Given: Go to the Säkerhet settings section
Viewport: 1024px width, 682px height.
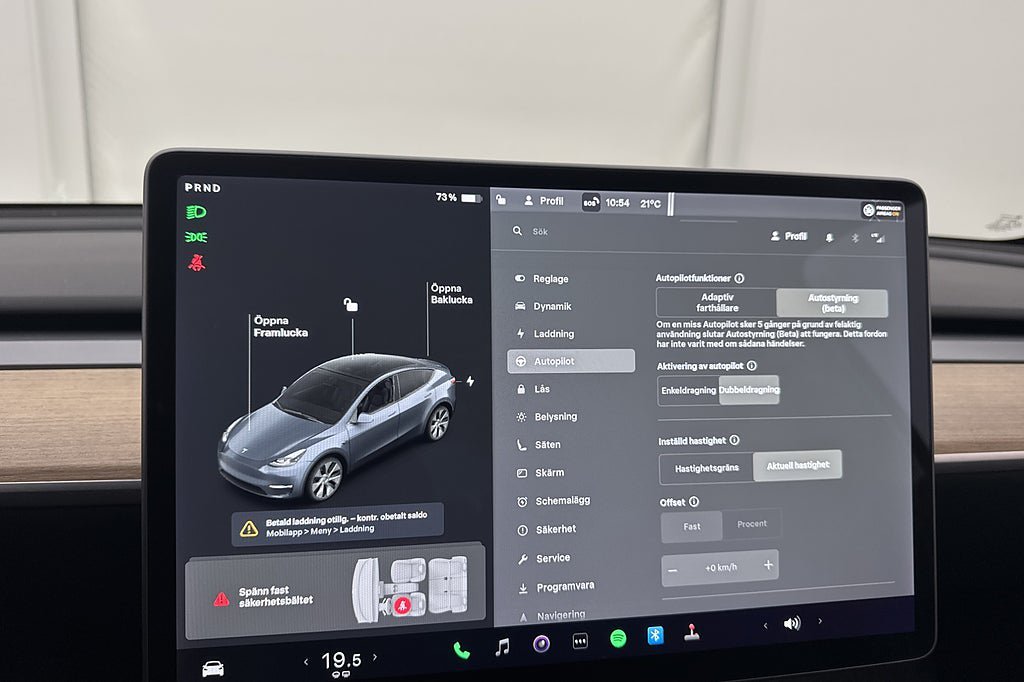Looking at the screenshot, I should click(x=555, y=530).
